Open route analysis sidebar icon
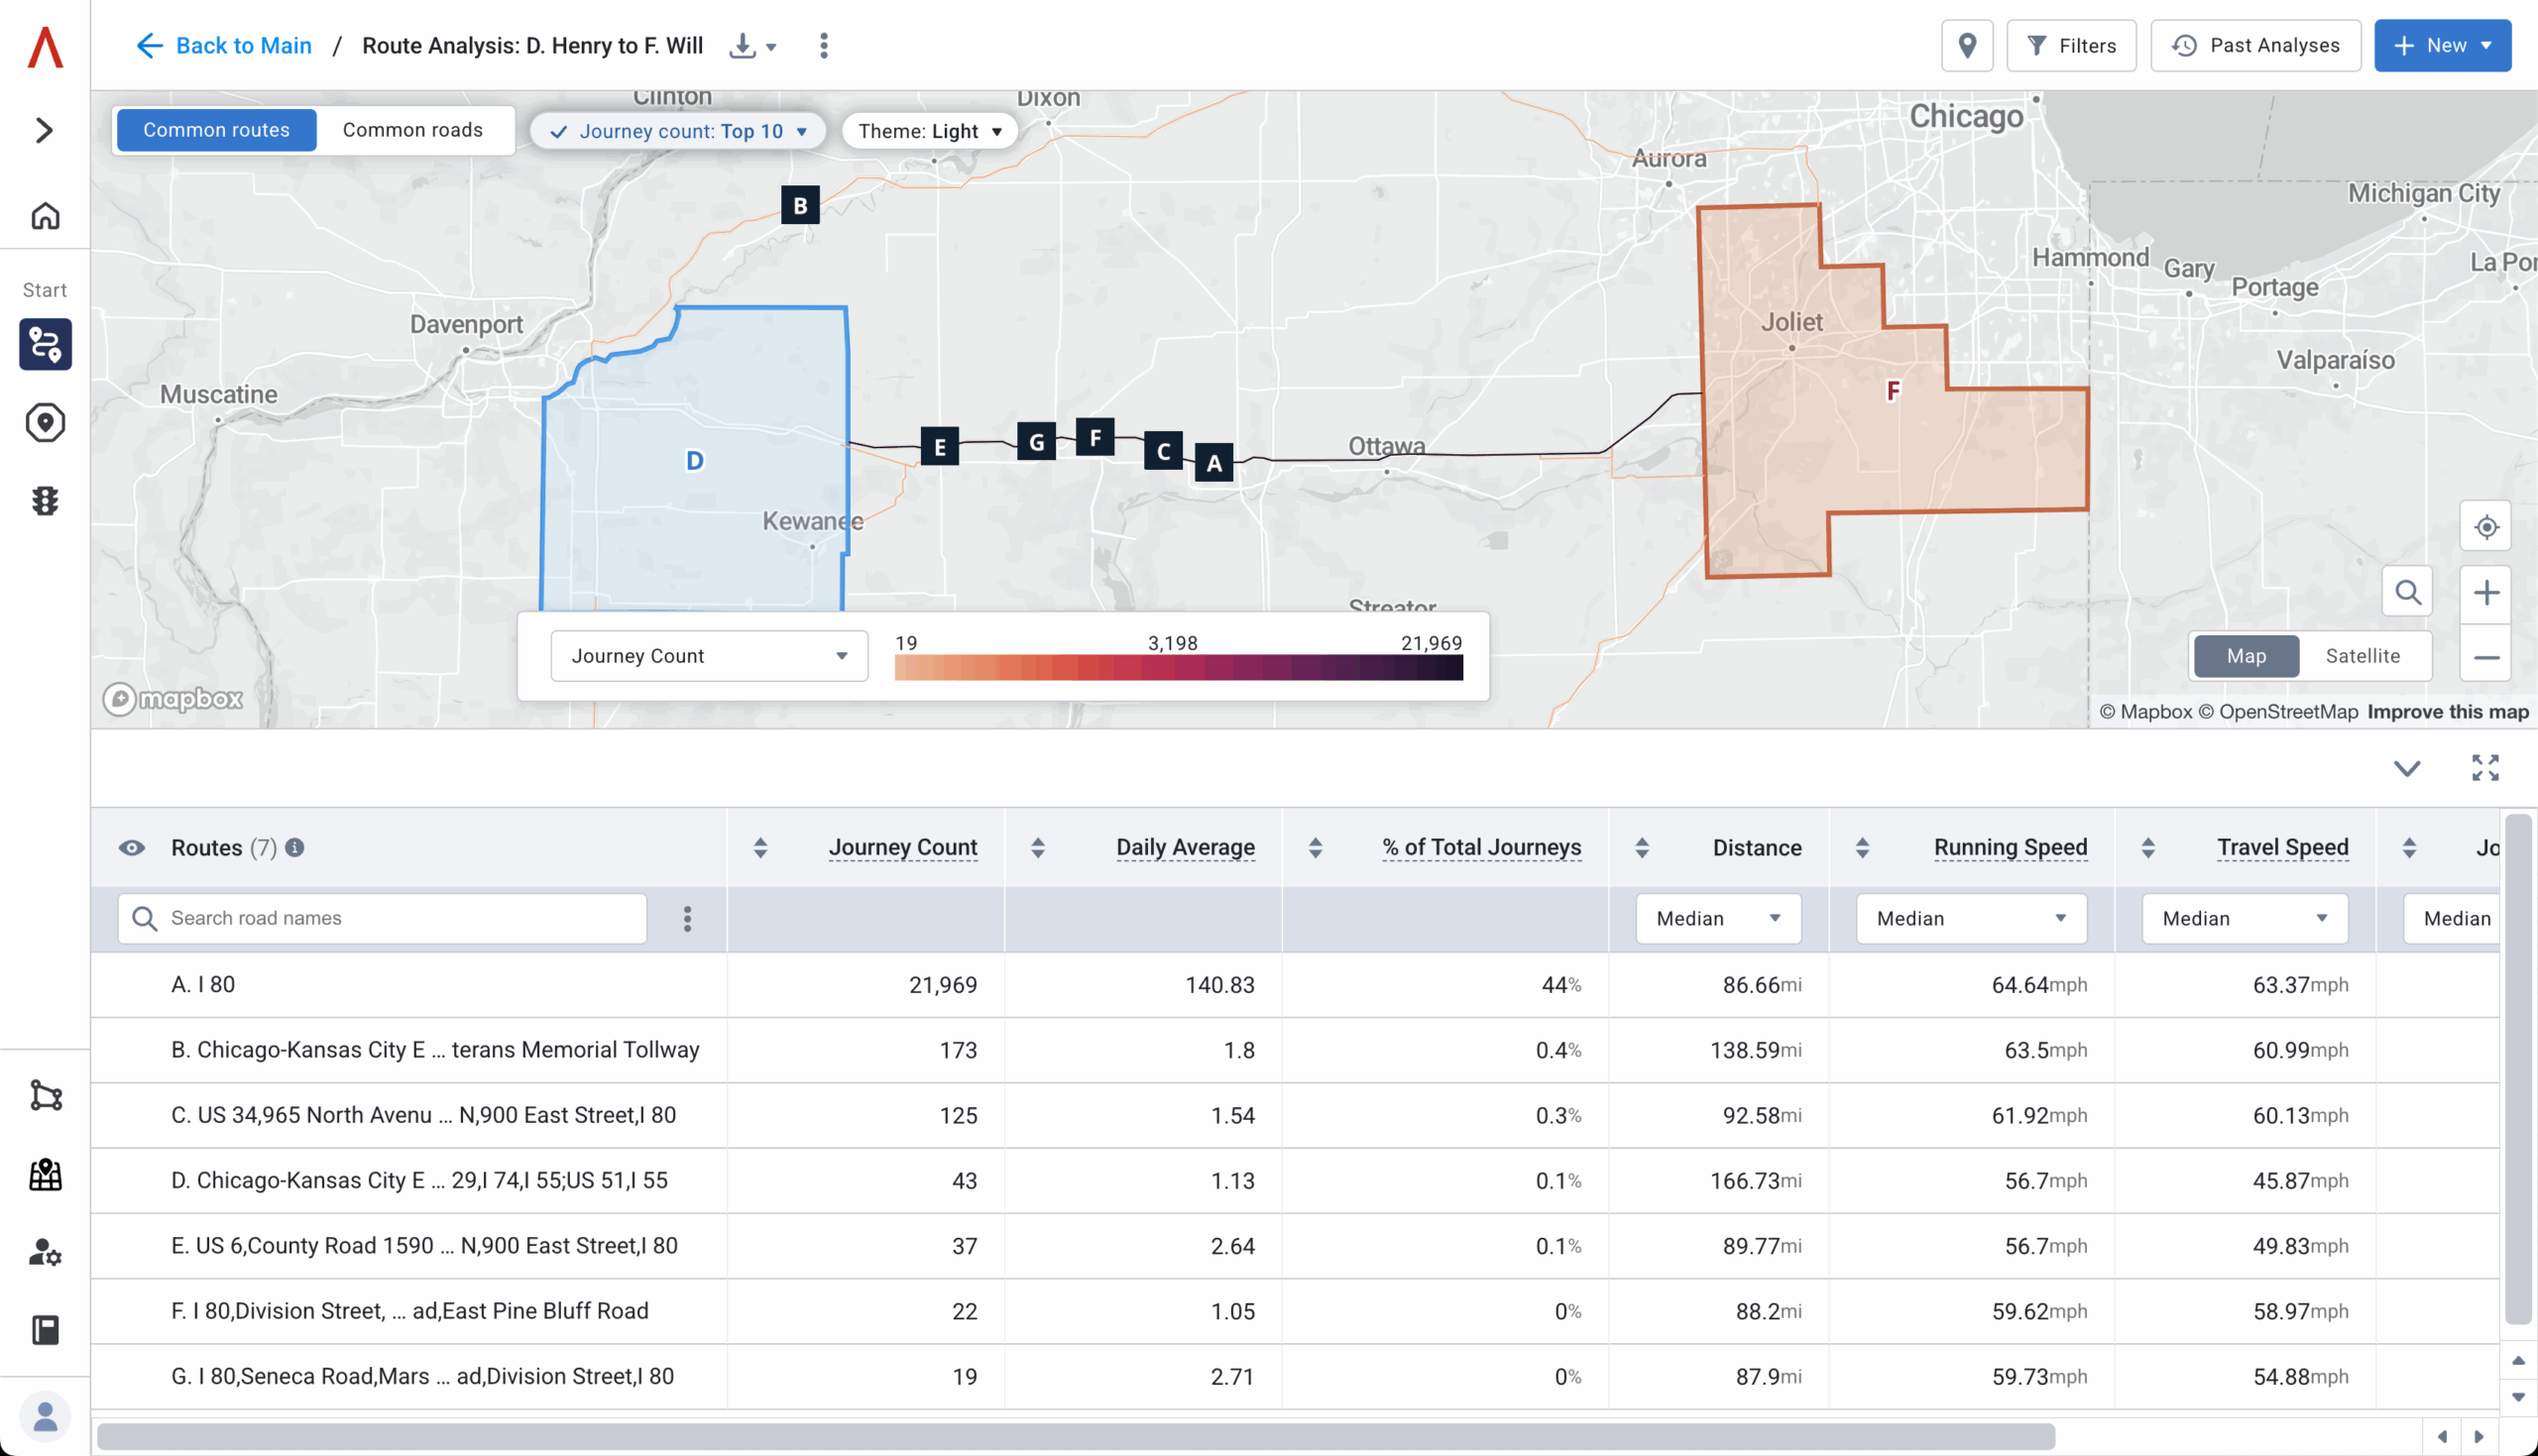This screenshot has height=1456, width=2538. pos(45,345)
